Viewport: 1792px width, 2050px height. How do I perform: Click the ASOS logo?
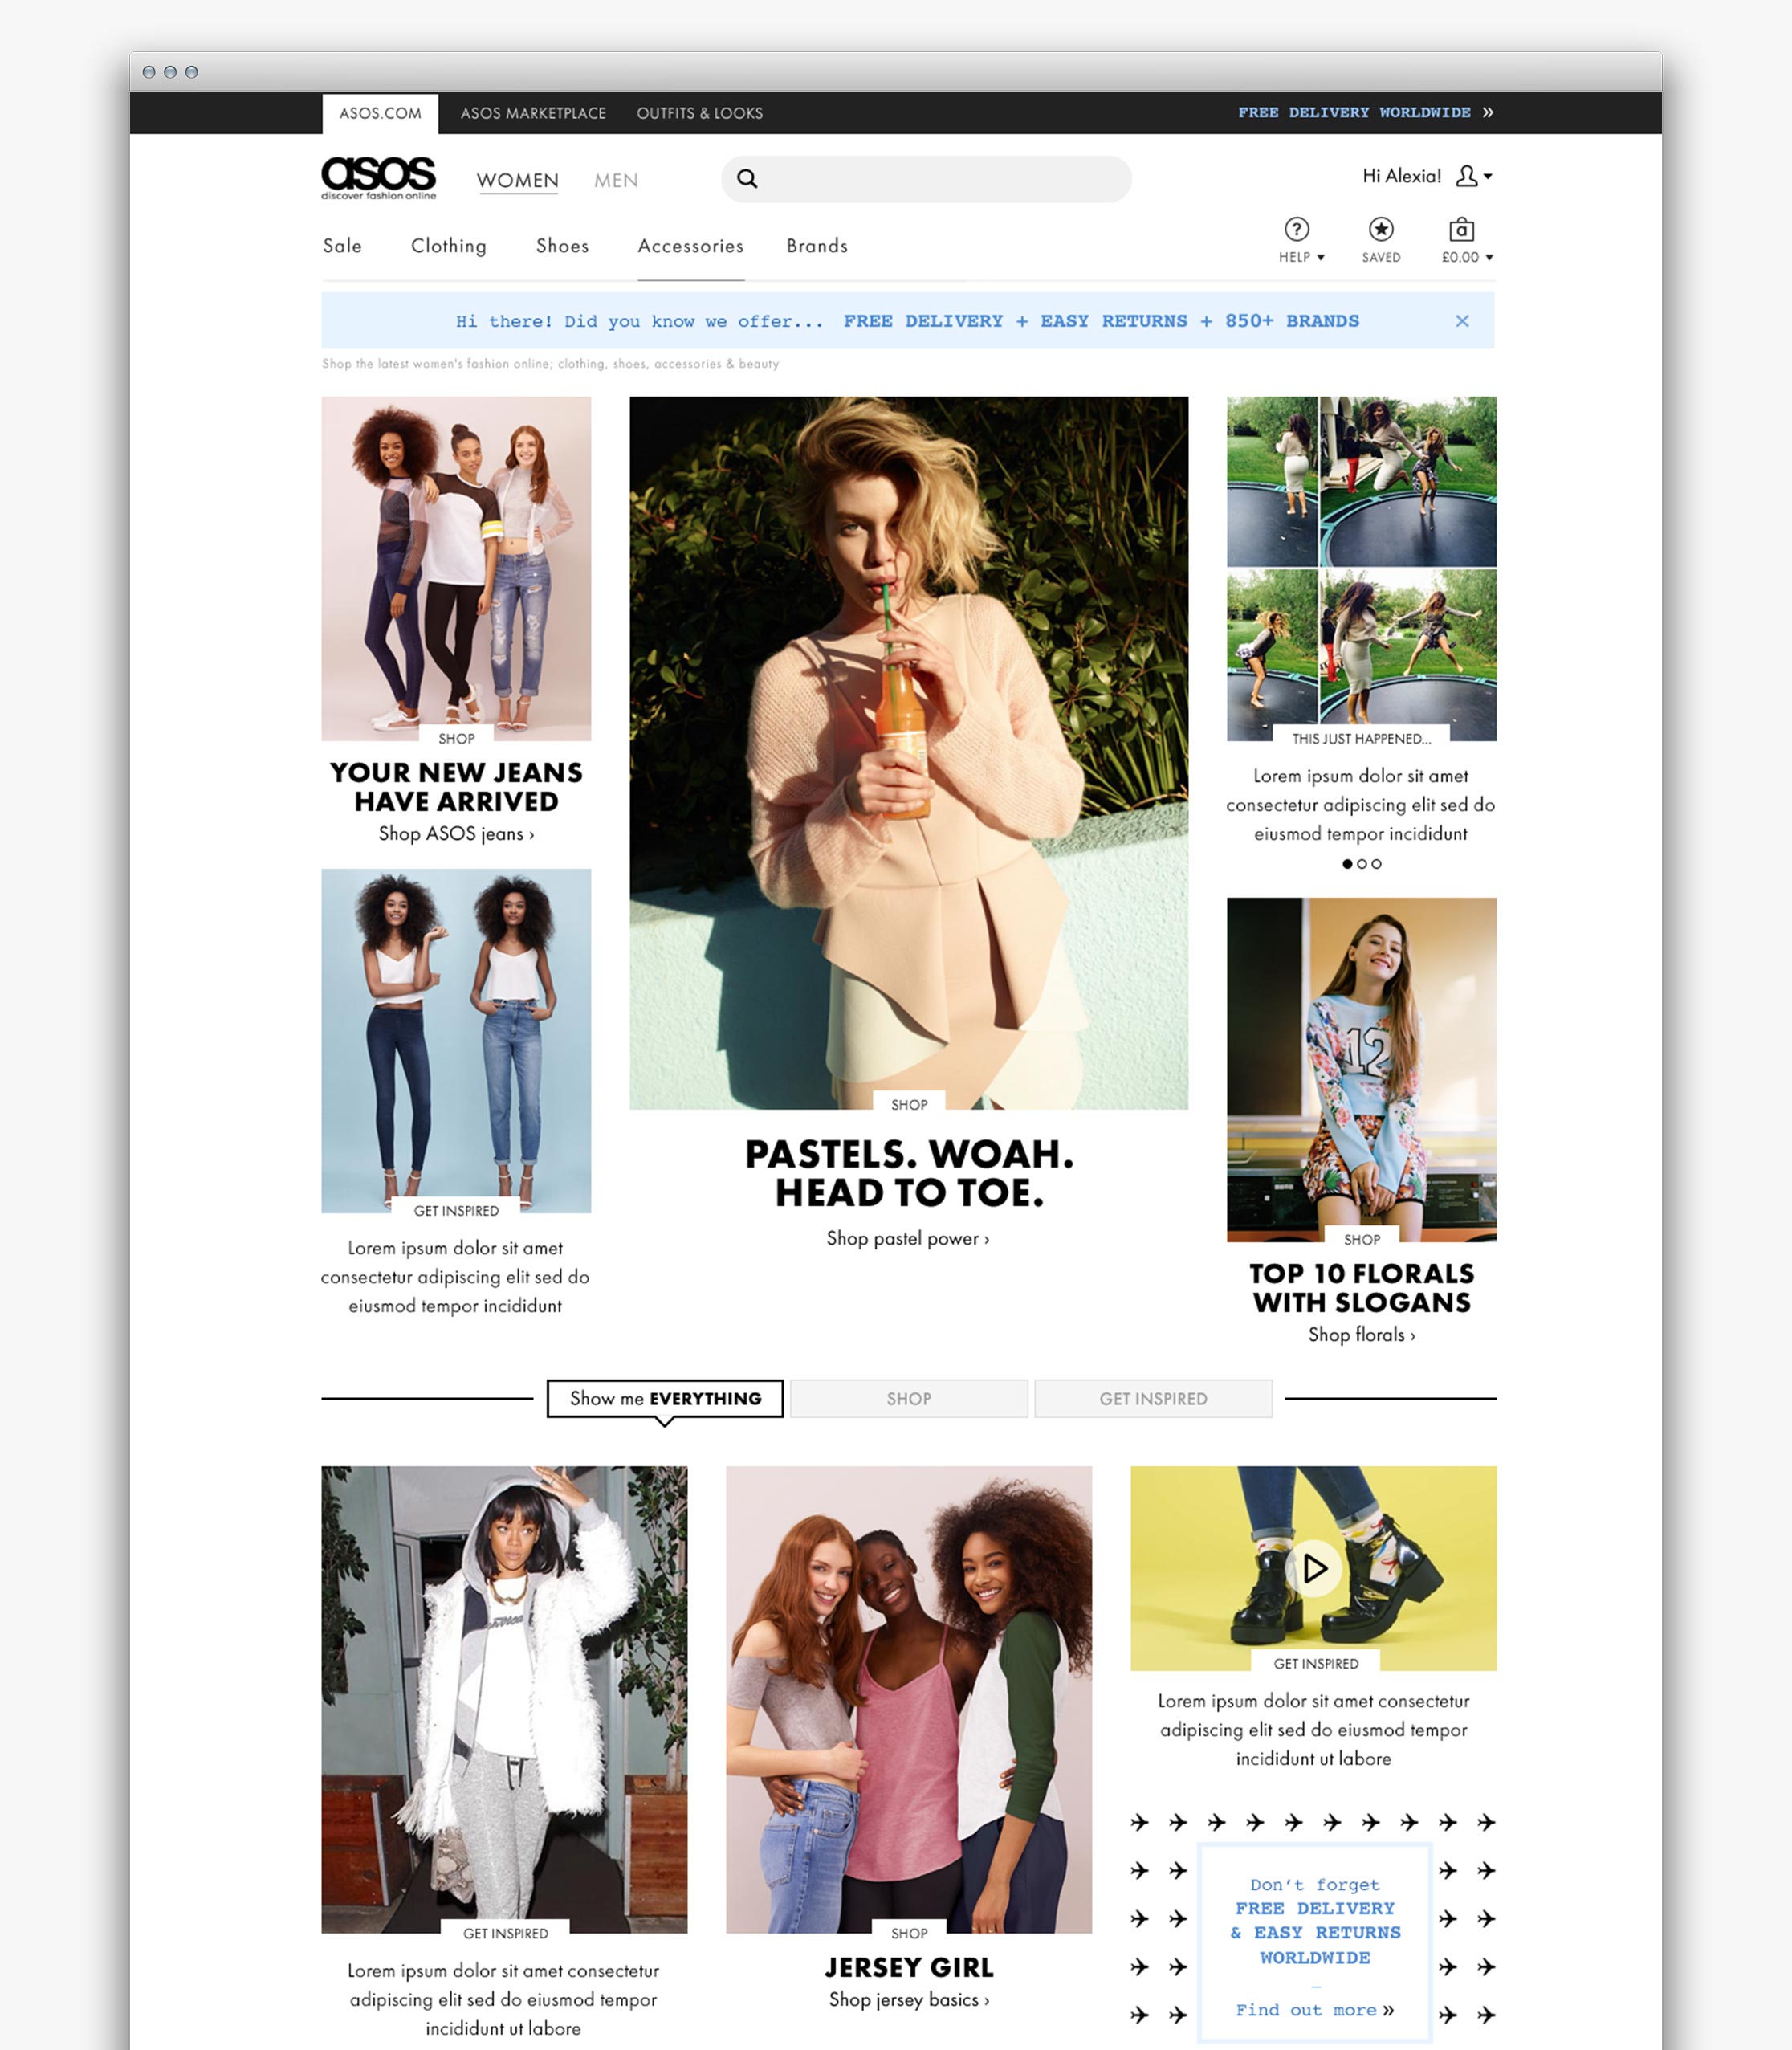tap(378, 178)
